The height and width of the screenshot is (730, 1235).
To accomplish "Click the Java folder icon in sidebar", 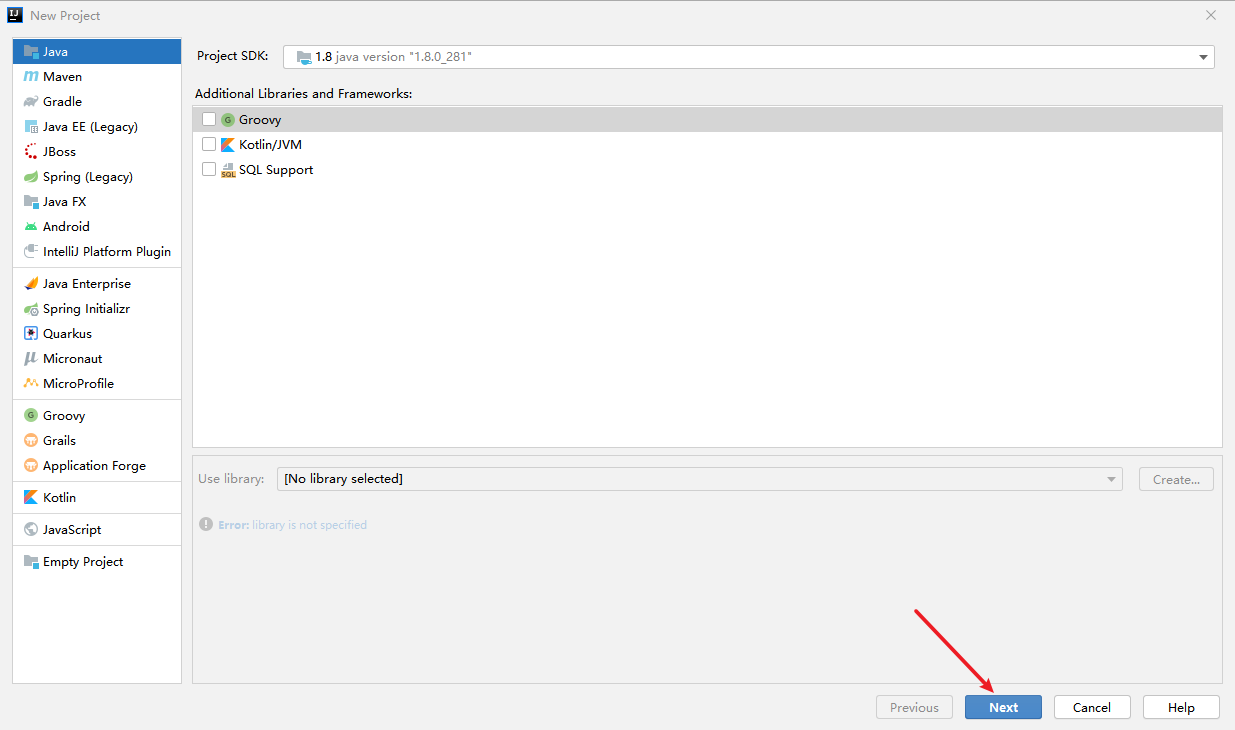I will tap(31, 51).
